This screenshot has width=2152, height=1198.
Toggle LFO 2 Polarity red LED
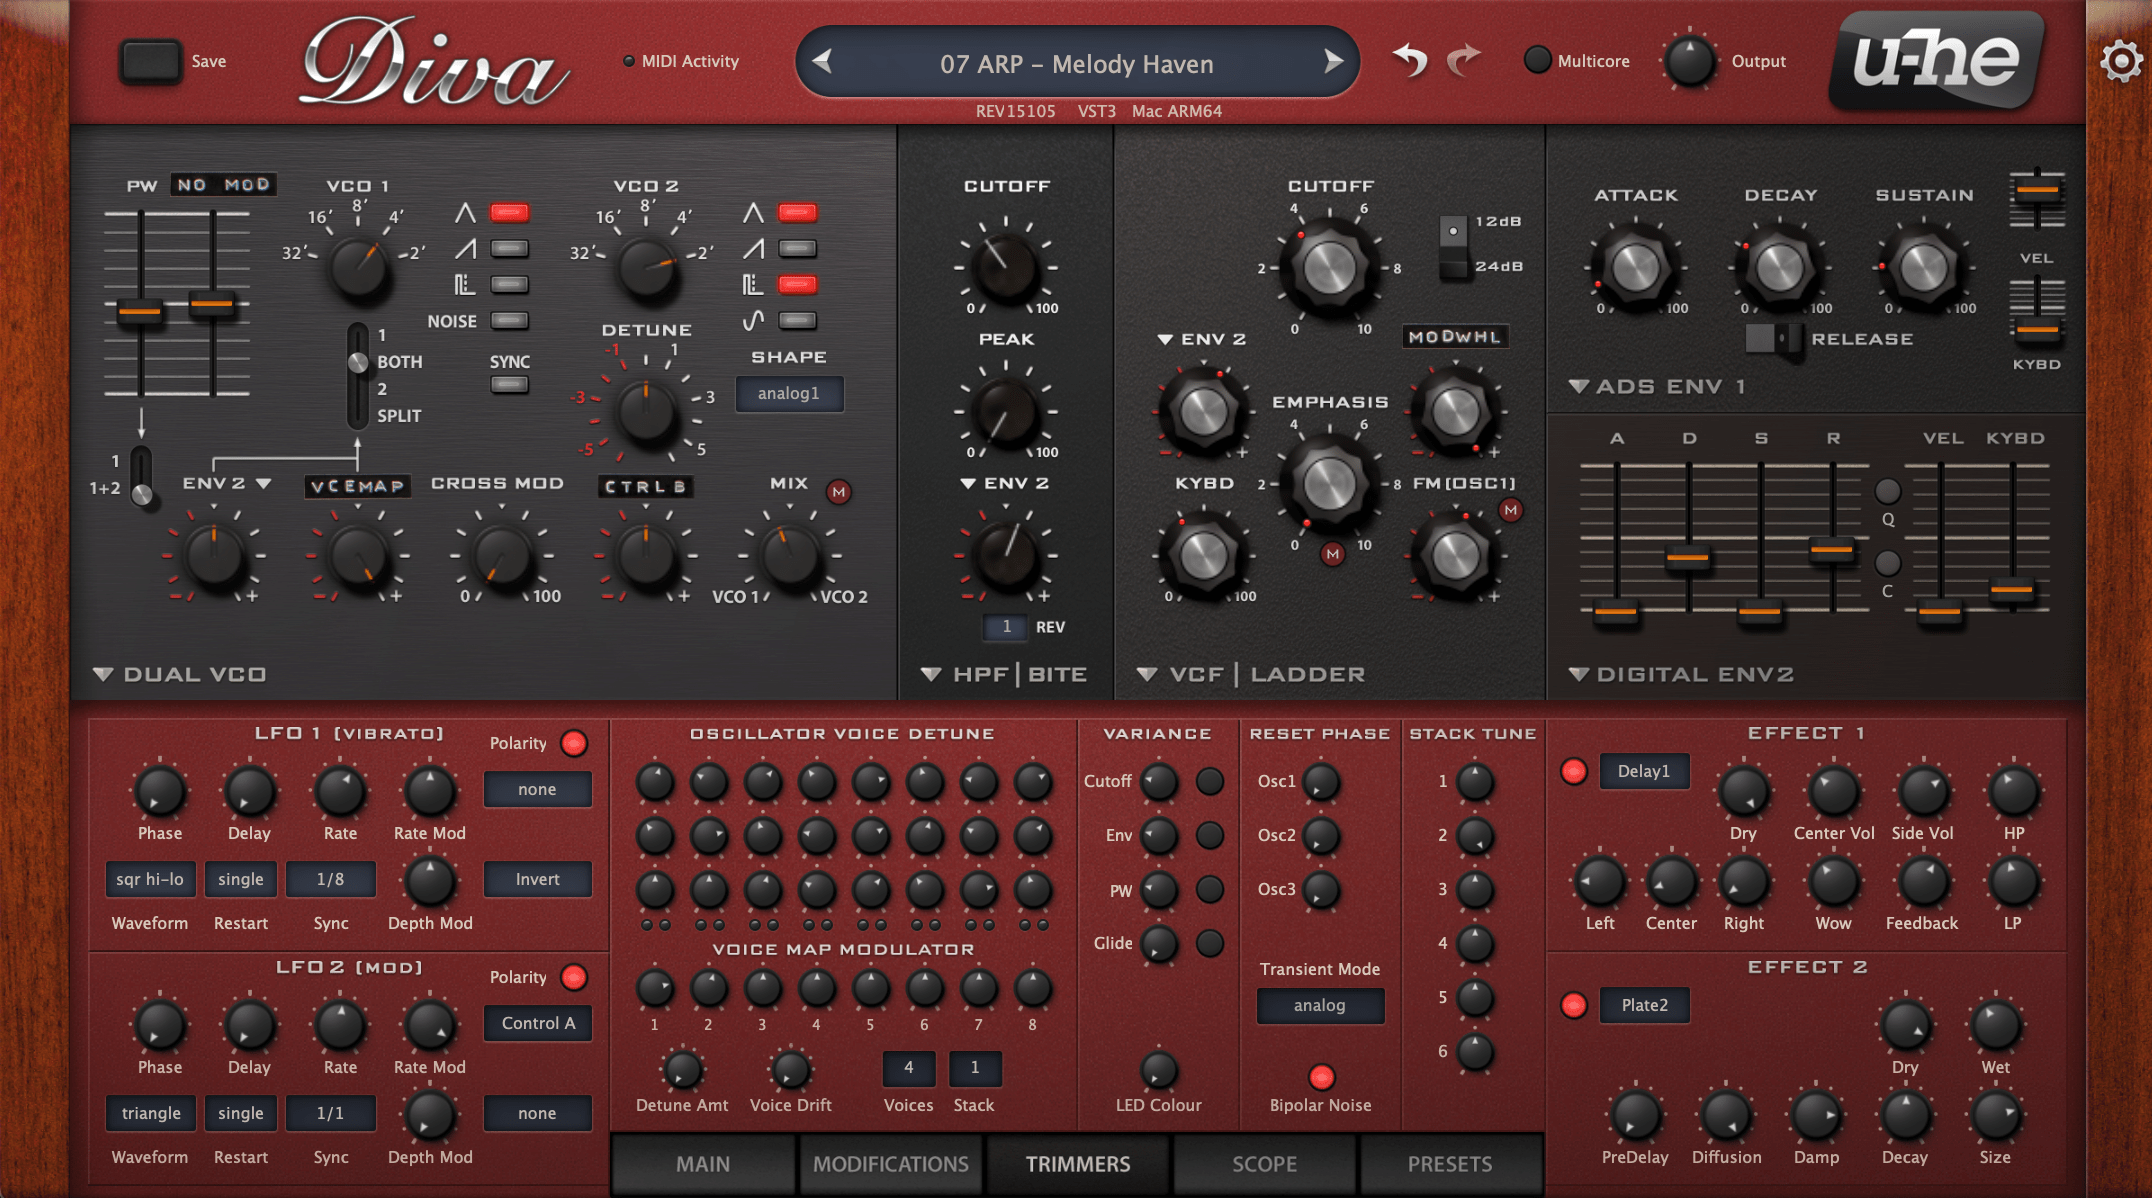574,977
